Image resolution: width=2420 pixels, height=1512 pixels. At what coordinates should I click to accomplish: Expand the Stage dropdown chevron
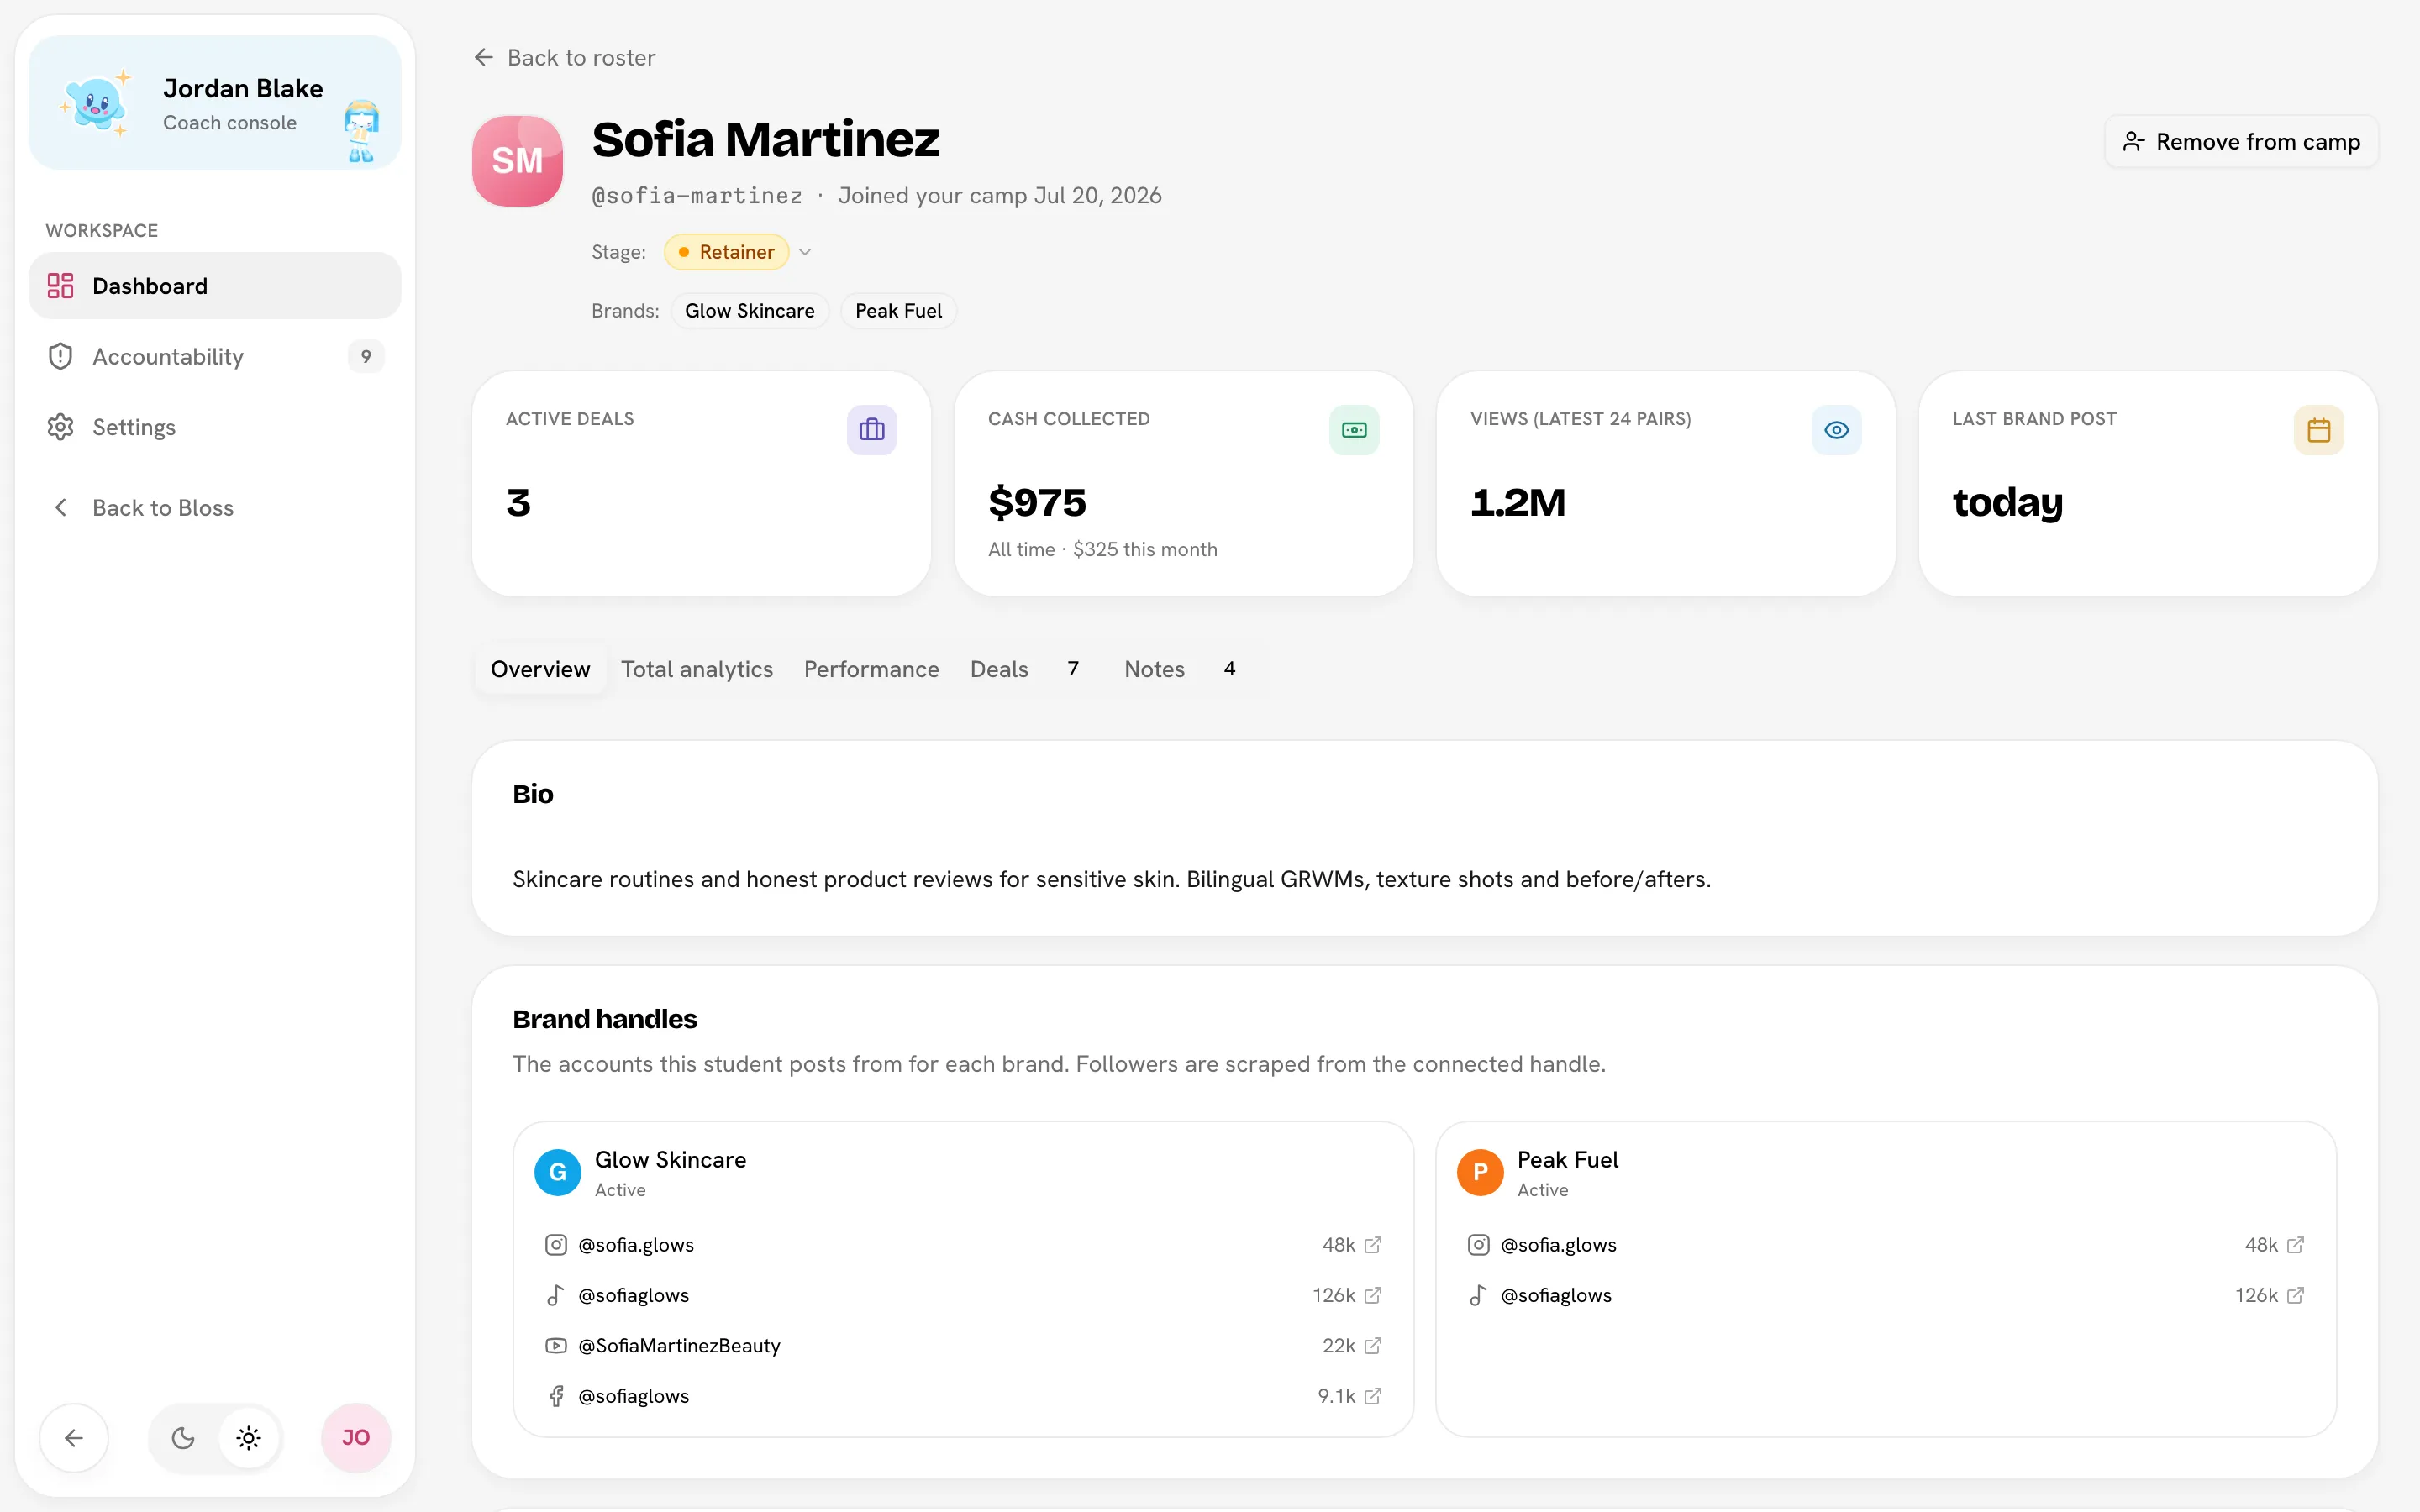805,252
